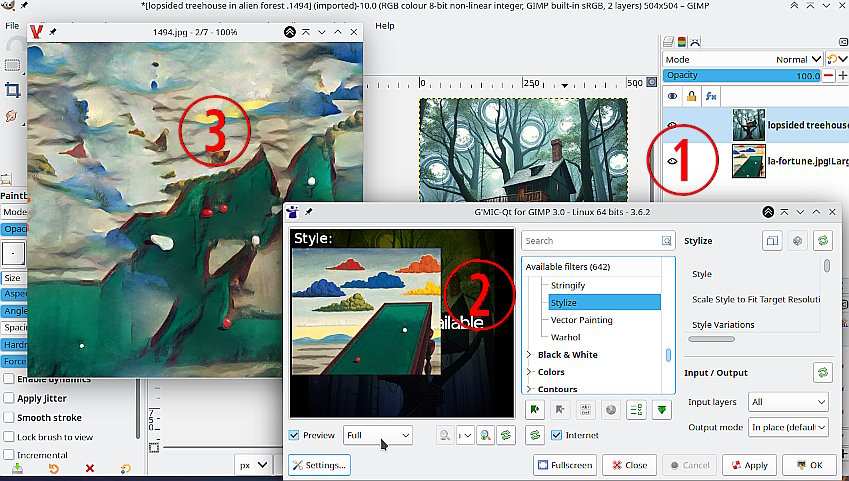Screen dimensions: 849x481
Task: Select the Crop tool in GIMP toolbox
Action: coord(12,90)
